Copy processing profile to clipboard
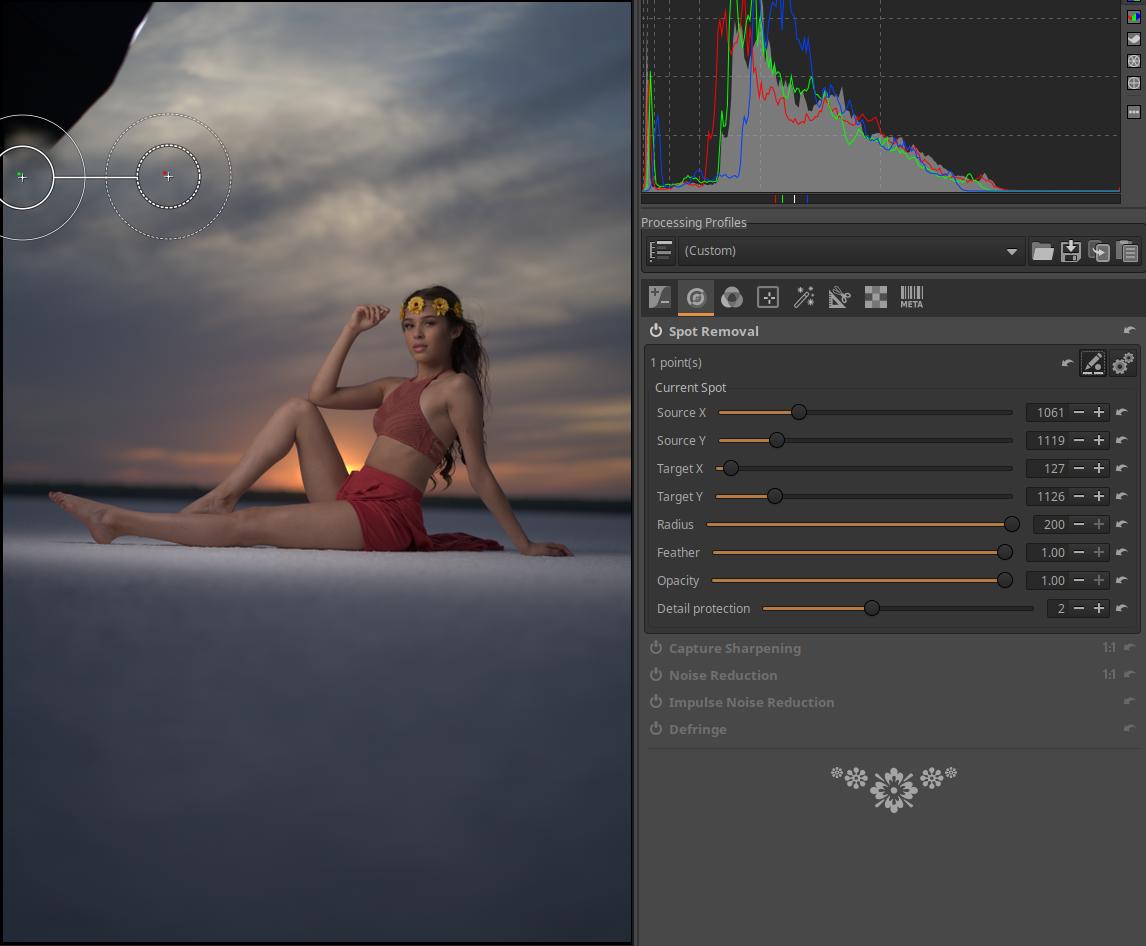Screen dimensions: 1146x946 (1099, 251)
